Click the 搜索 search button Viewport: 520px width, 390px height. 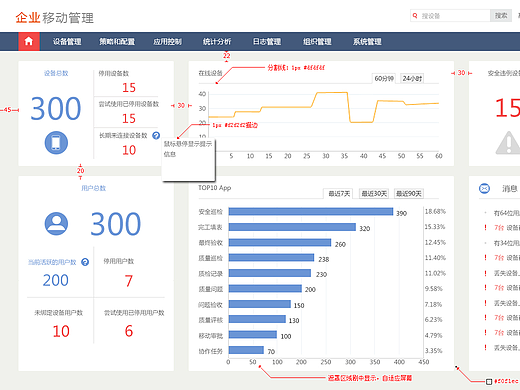coord(501,16)
